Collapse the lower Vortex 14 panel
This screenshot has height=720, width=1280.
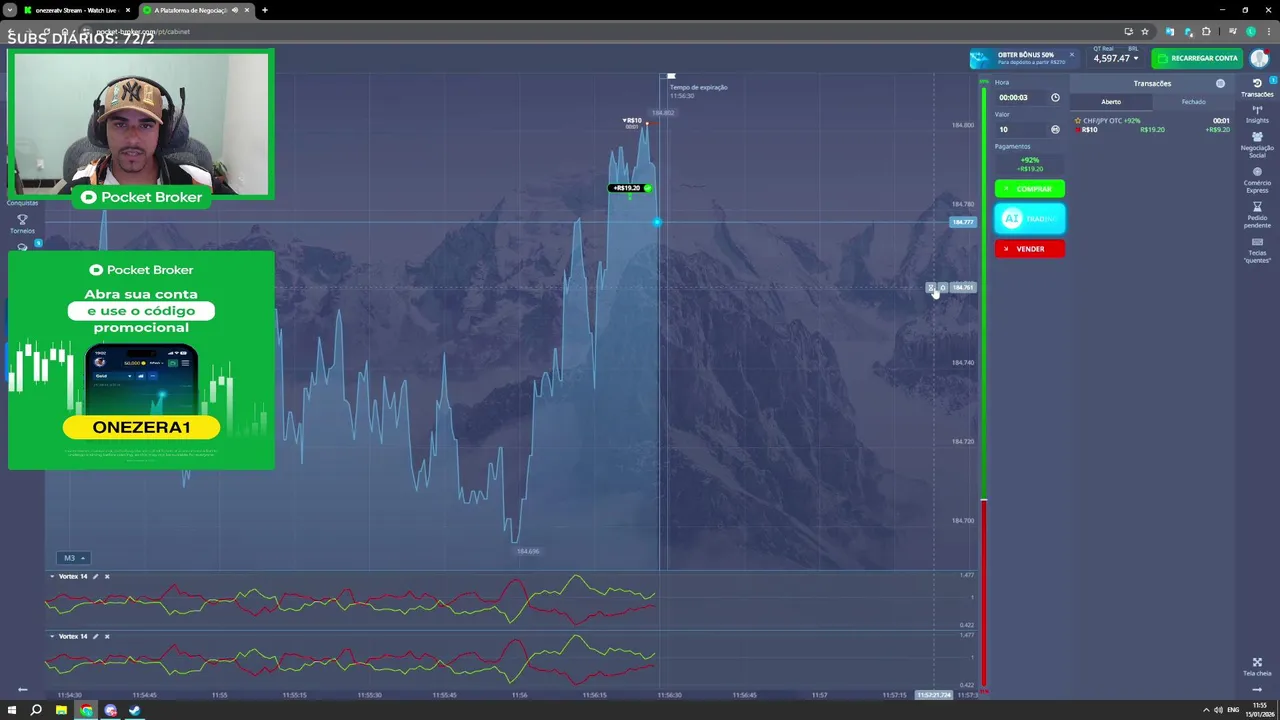(x=52, y=636)
